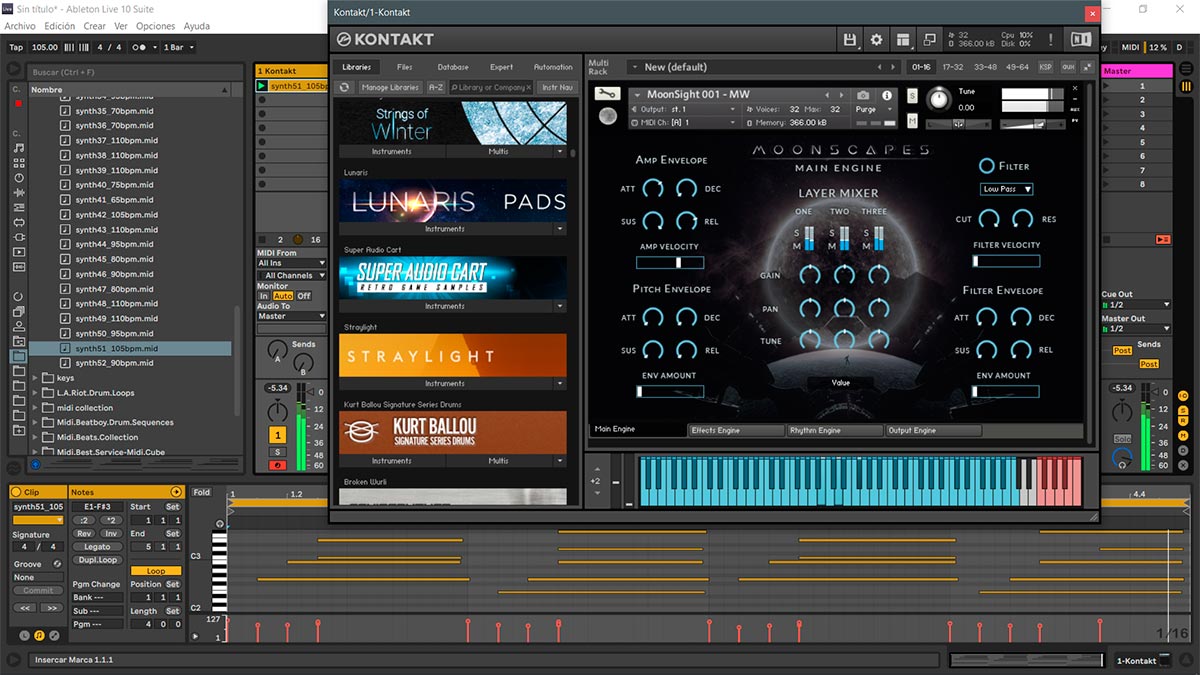Image resolution: width=1200 pixels, height=675 pixels.
Task: Click the Tap tempo button
Action: click(x=16, y=47)
